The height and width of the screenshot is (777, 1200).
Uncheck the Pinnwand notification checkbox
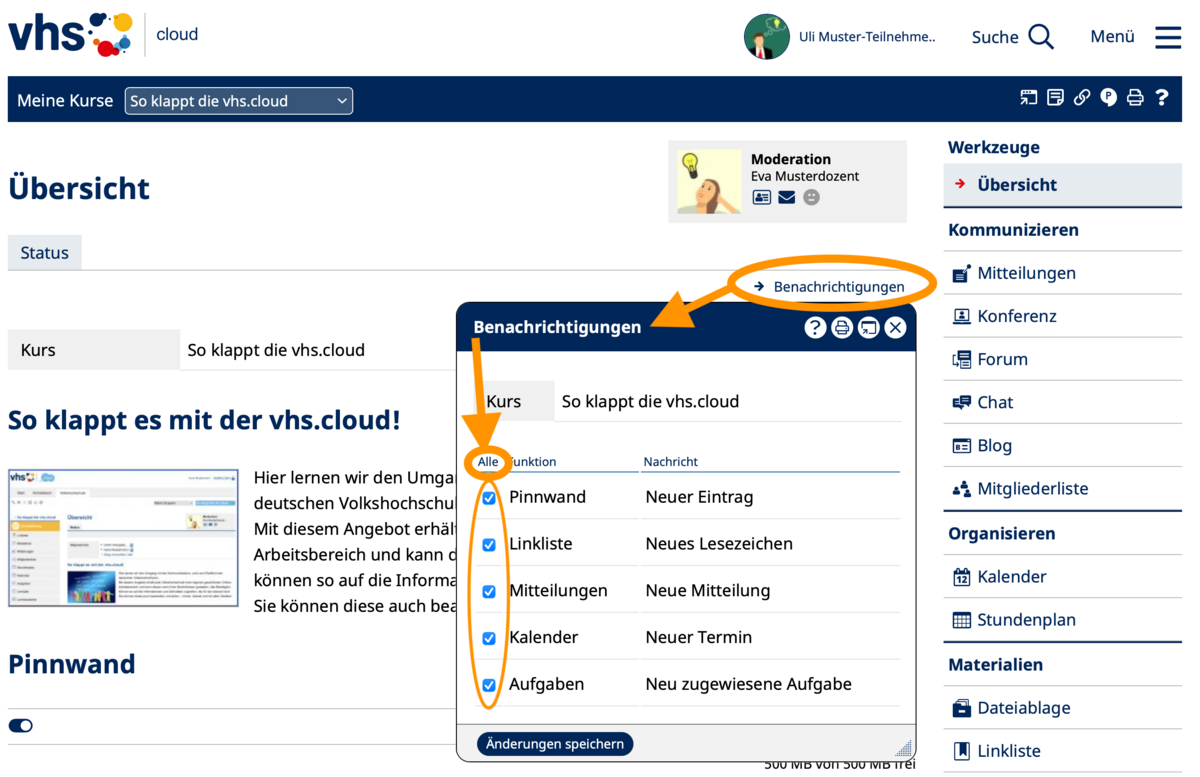(489, 498)
